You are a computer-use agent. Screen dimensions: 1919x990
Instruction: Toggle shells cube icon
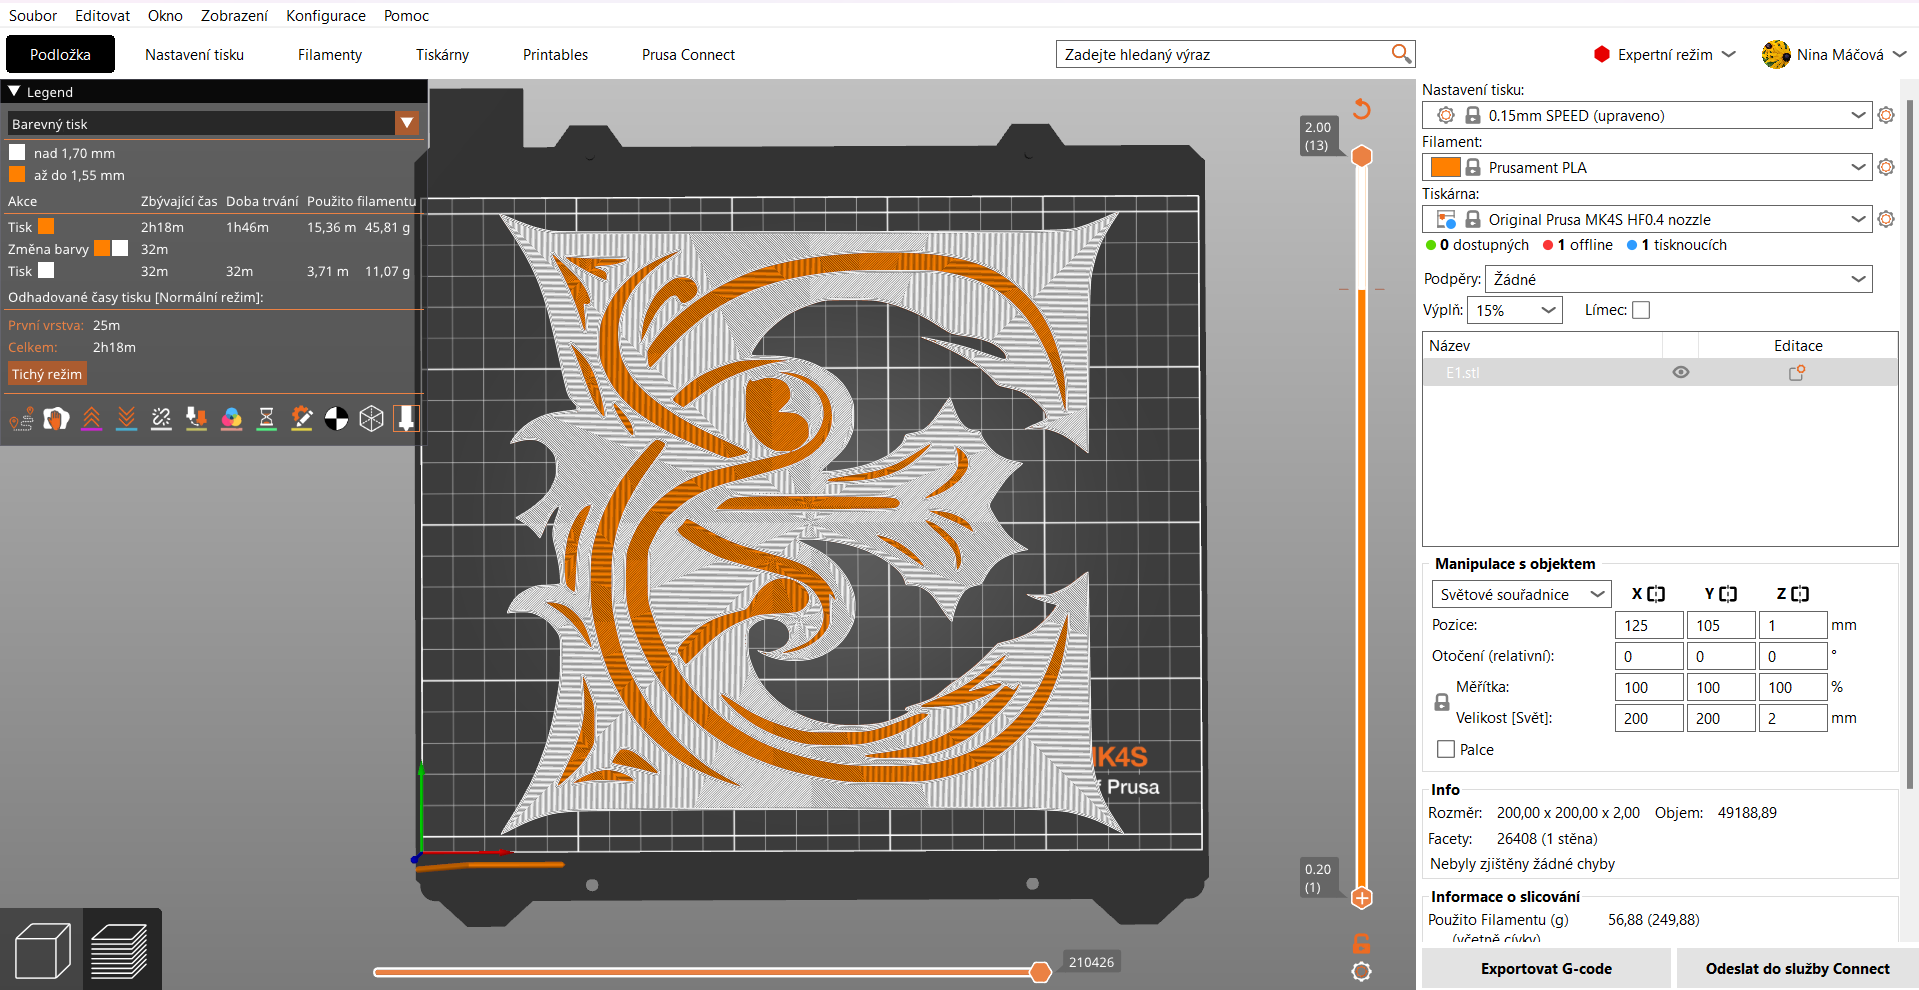(x=372, y=419)
